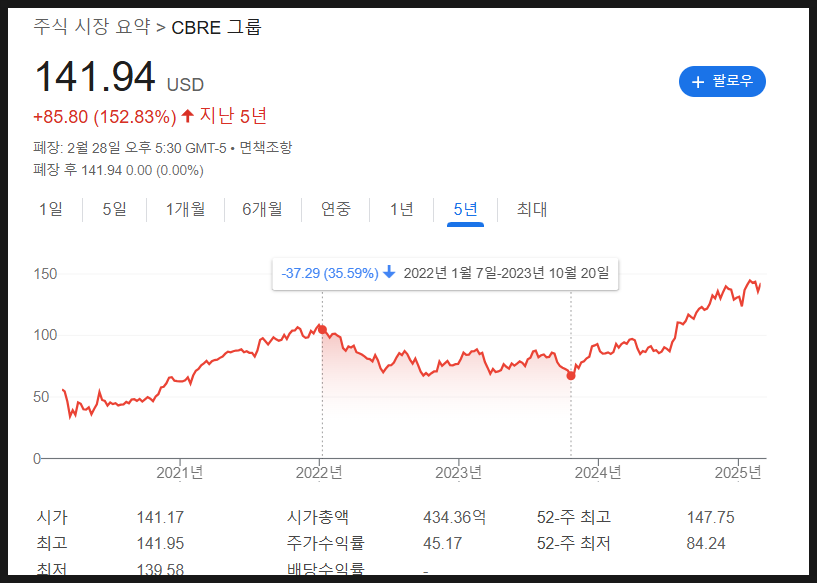817x583 pixels.
Task: Click the 150 y-axis label
Action: pos(45,274)
